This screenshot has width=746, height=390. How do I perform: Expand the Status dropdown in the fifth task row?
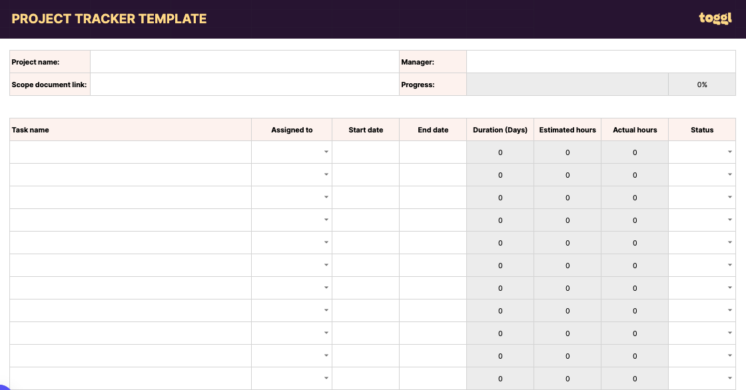click(730, 243)
